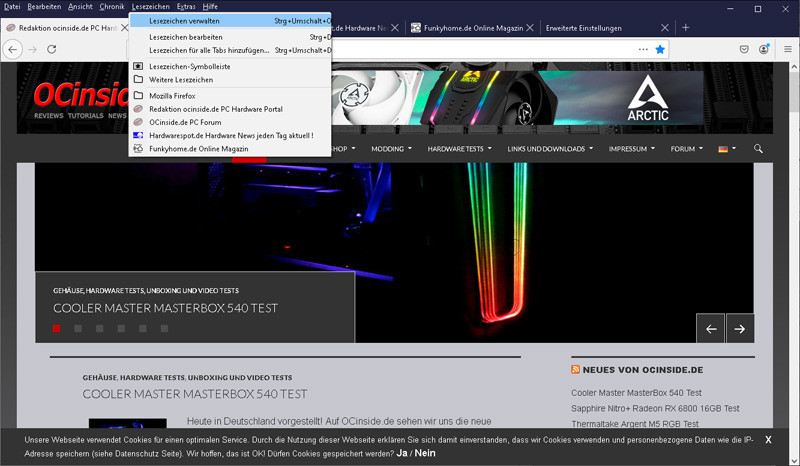This screenshot has width=800, height=466.
Task: Show next slide with right arrow
Action: tap(740, 329)
